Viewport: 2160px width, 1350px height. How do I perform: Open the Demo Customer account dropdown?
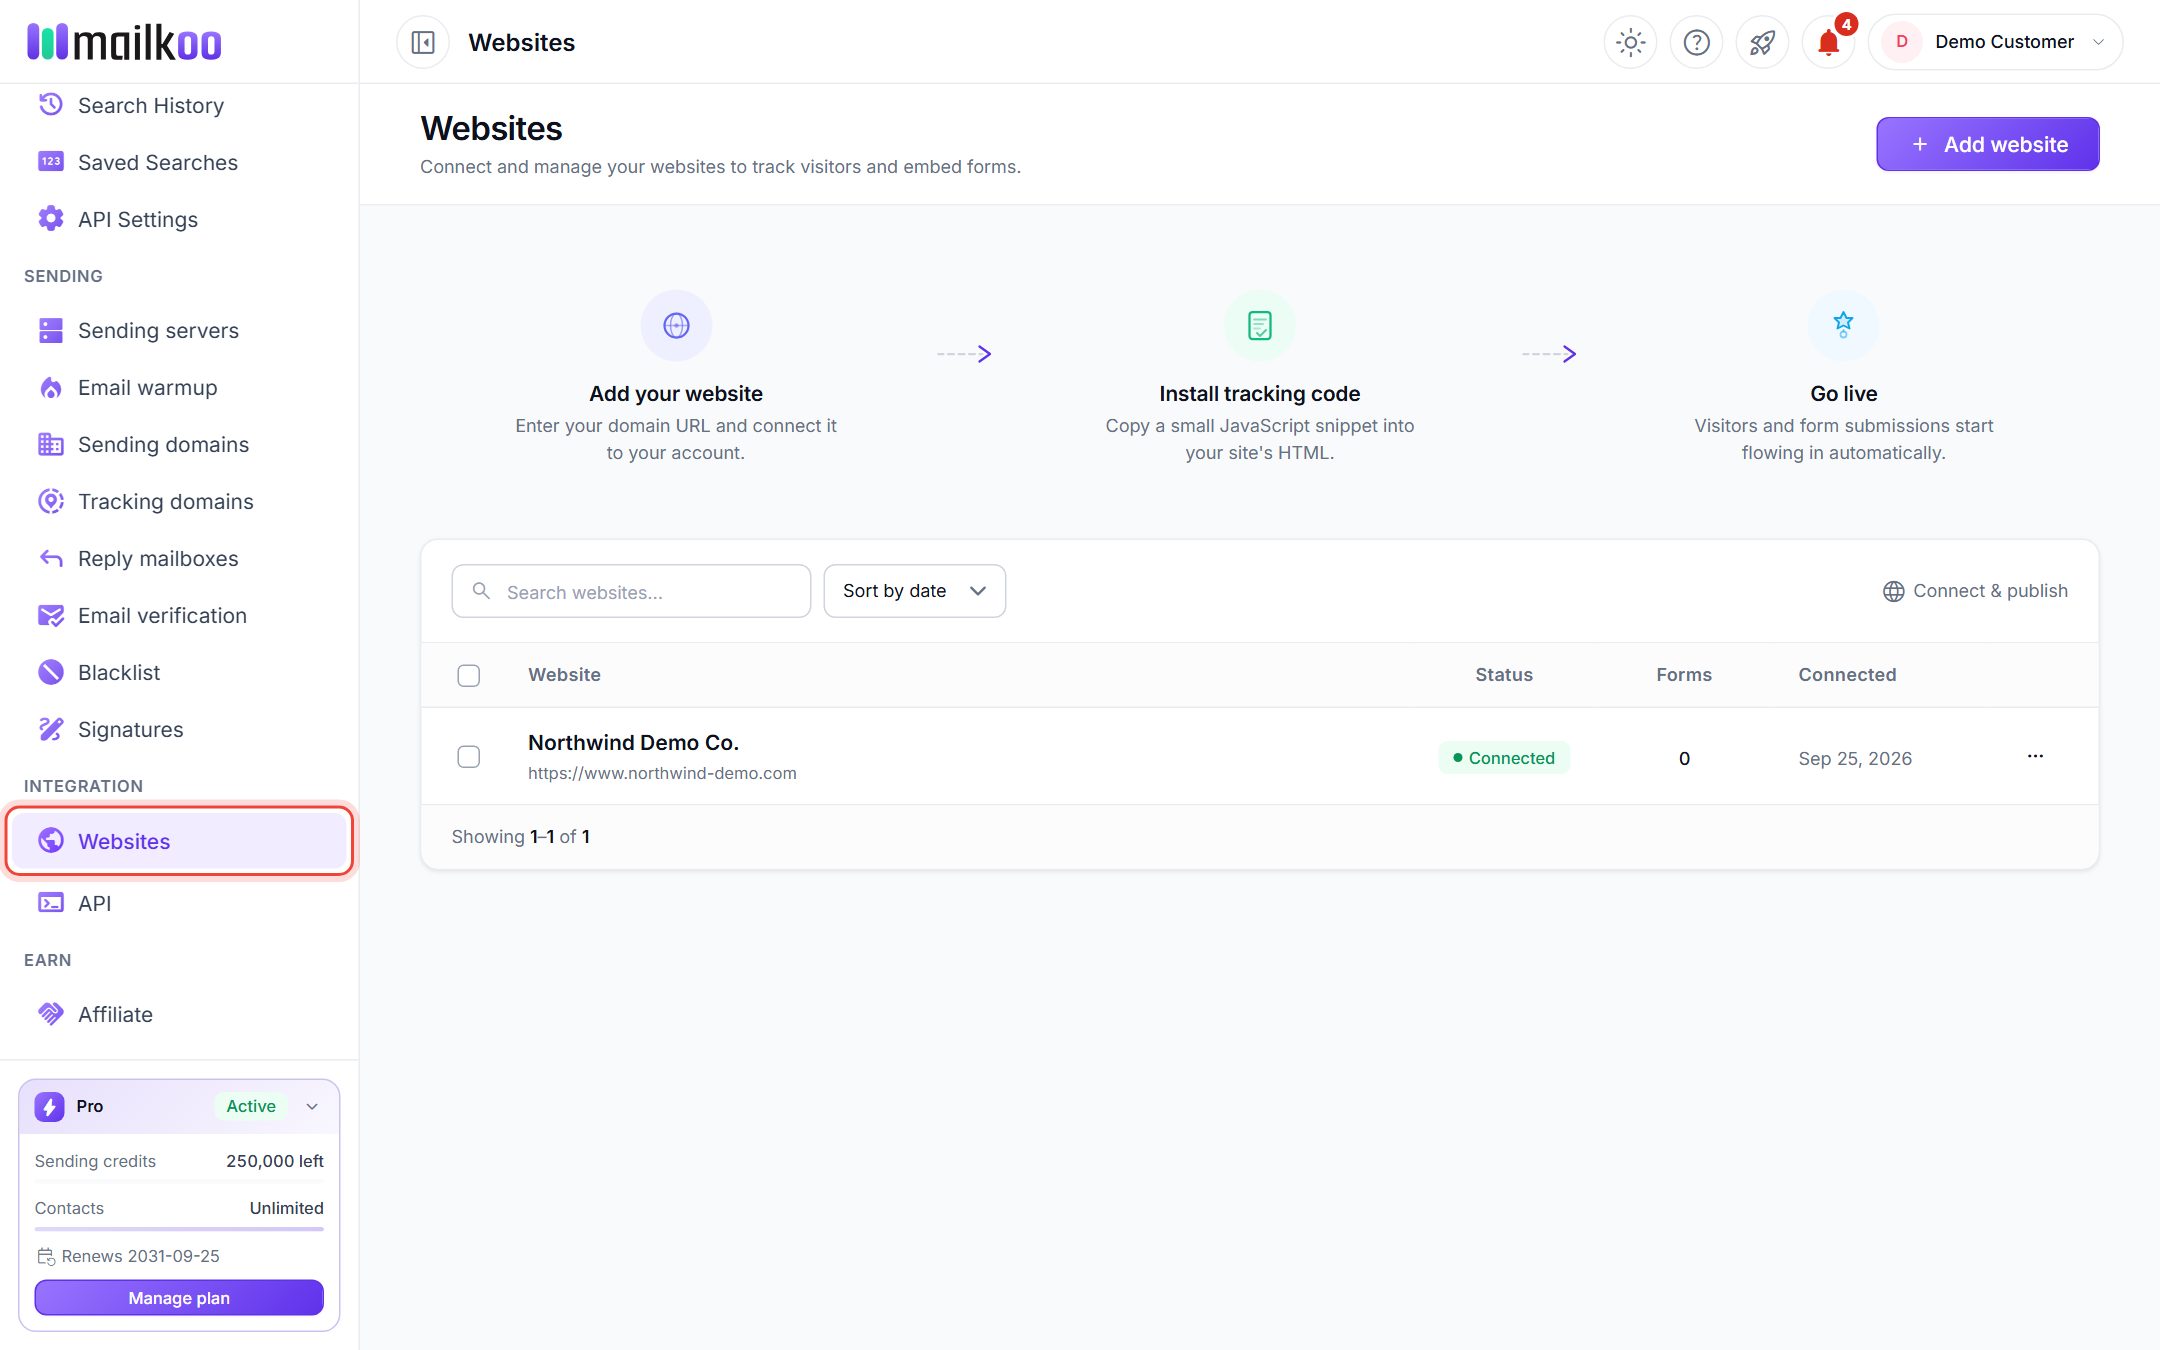pyautogui.click(x=1995, y=42)
